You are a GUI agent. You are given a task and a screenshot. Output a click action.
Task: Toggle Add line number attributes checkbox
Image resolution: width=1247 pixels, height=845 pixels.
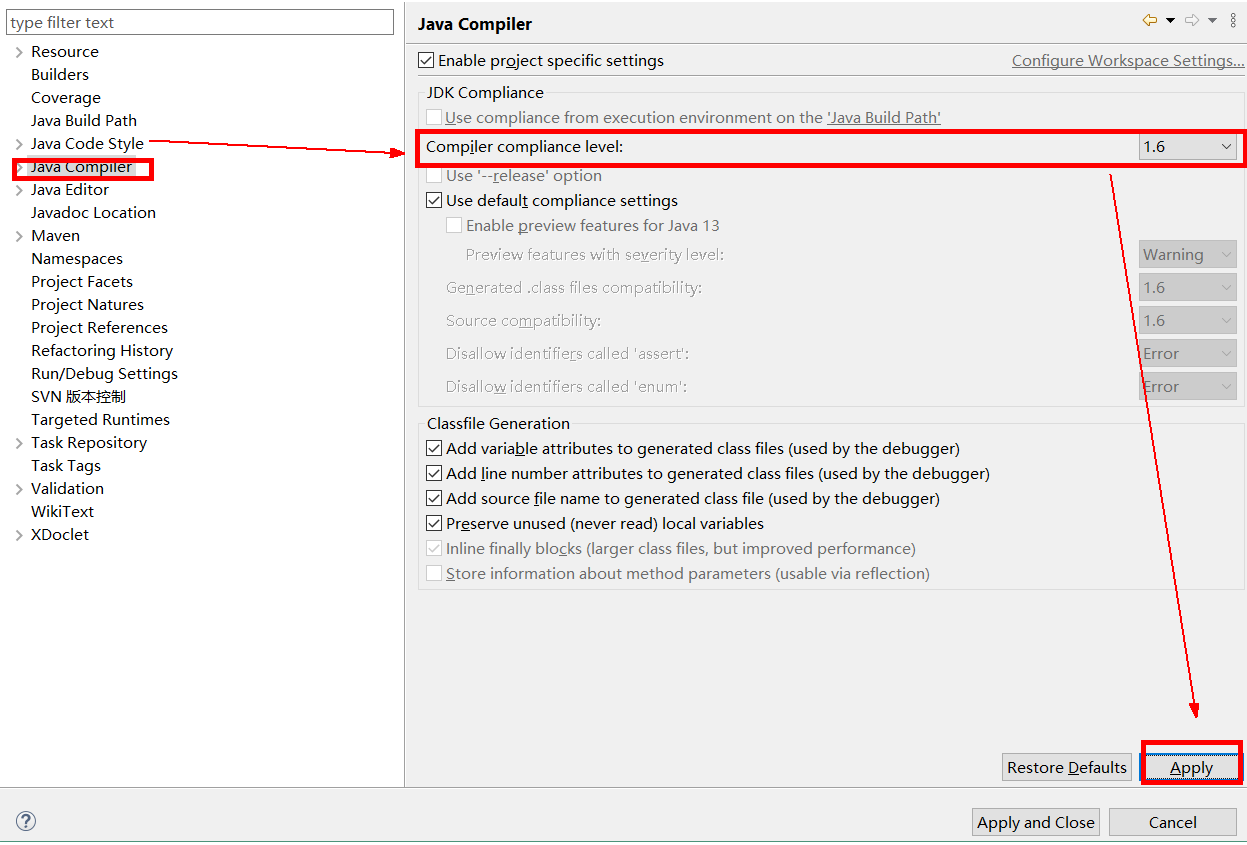pos(434,474)
